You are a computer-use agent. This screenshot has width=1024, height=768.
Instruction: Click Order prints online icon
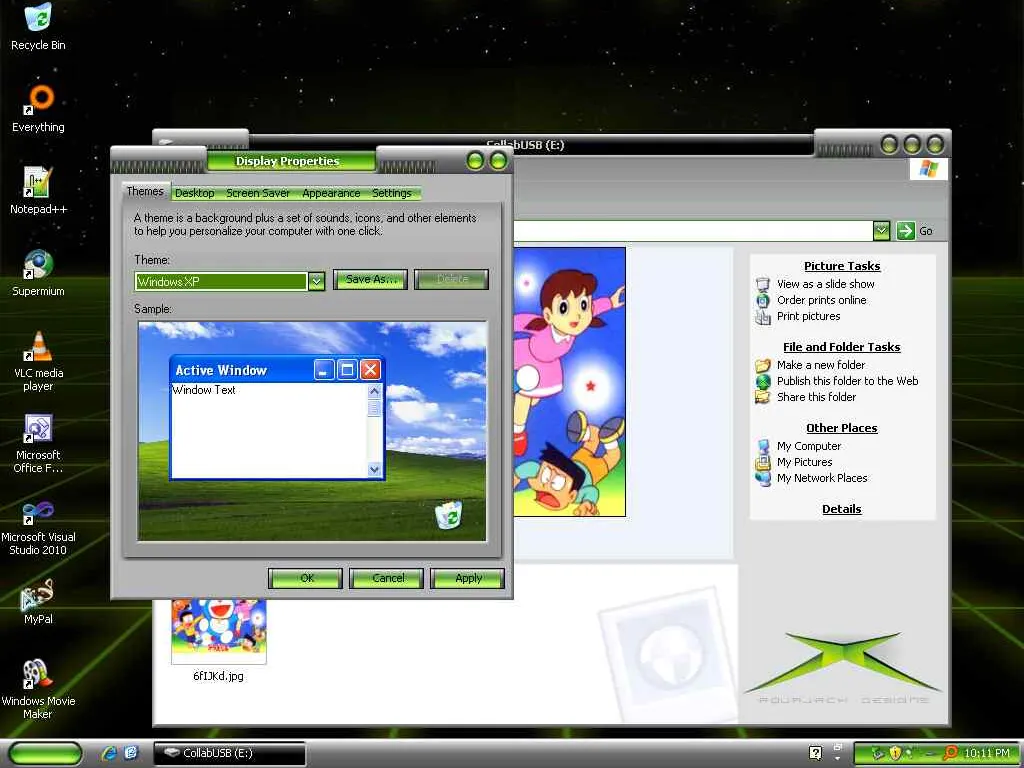coord(762,300)
